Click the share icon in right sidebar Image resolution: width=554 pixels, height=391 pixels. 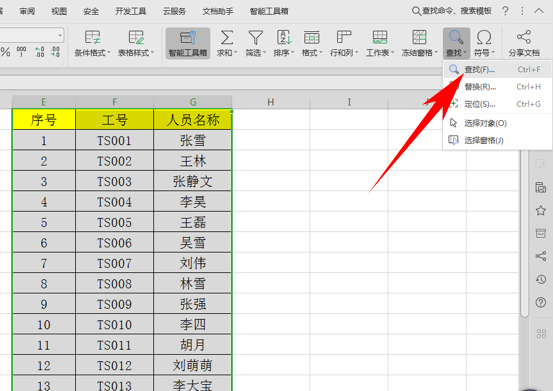(x=541, y=256)
